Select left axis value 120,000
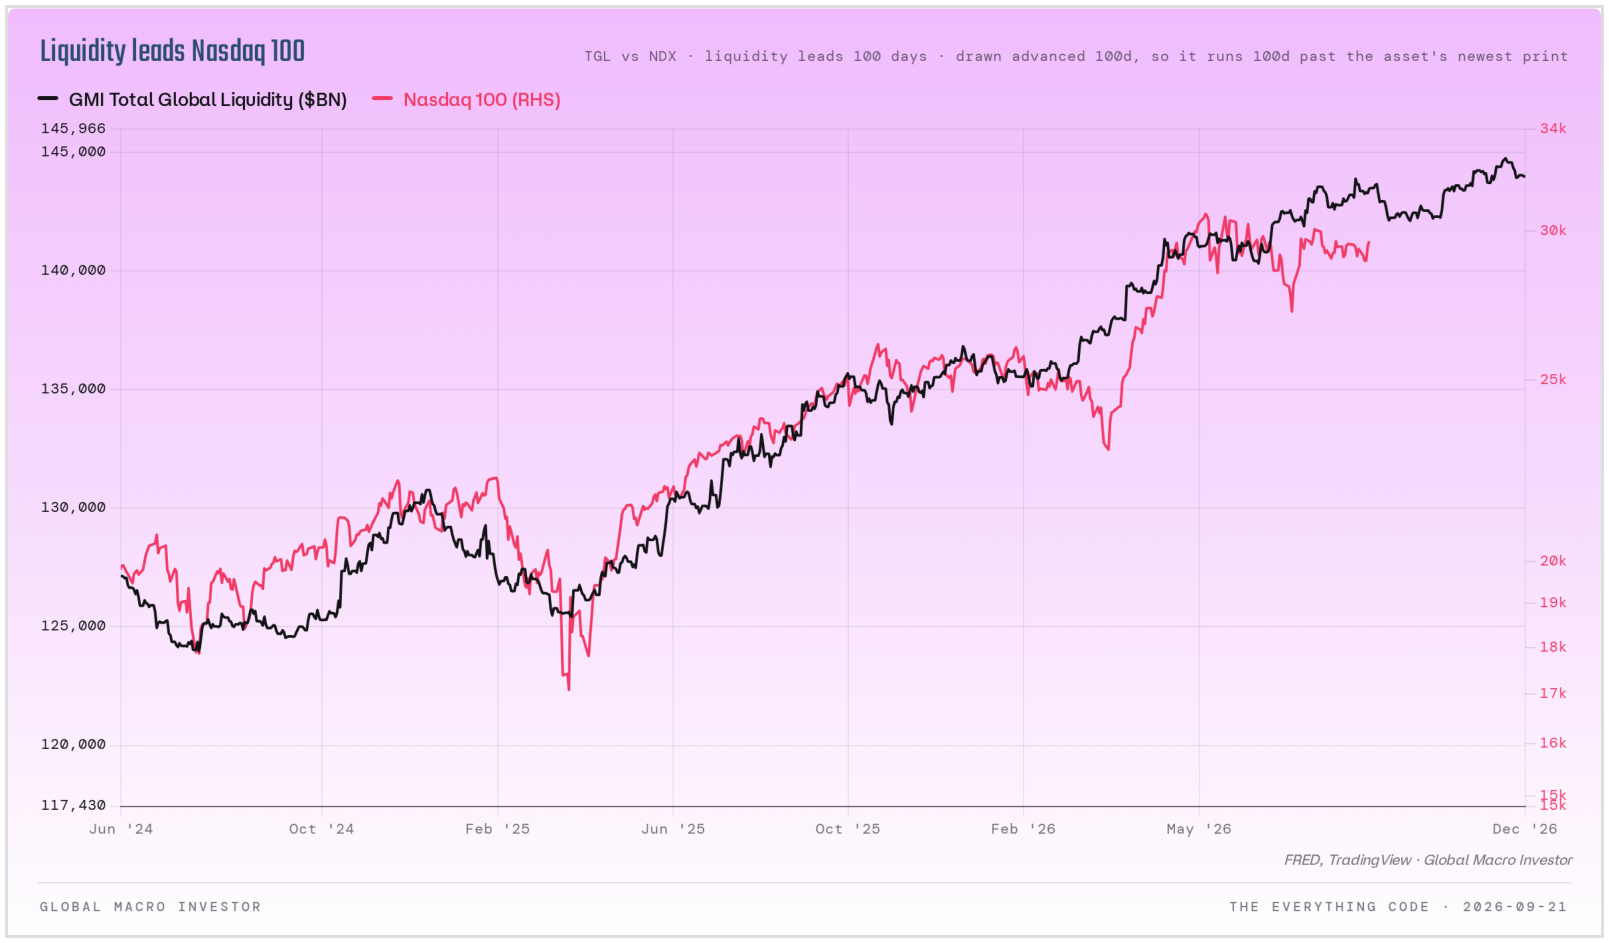 pos(73,744)
